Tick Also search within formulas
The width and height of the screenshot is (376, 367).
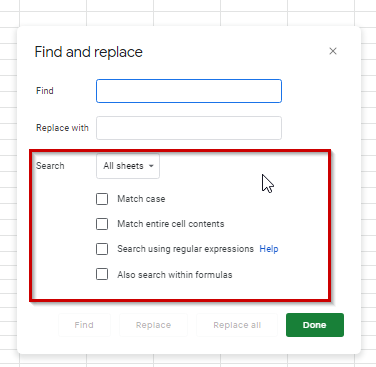(x=102, y=274)
